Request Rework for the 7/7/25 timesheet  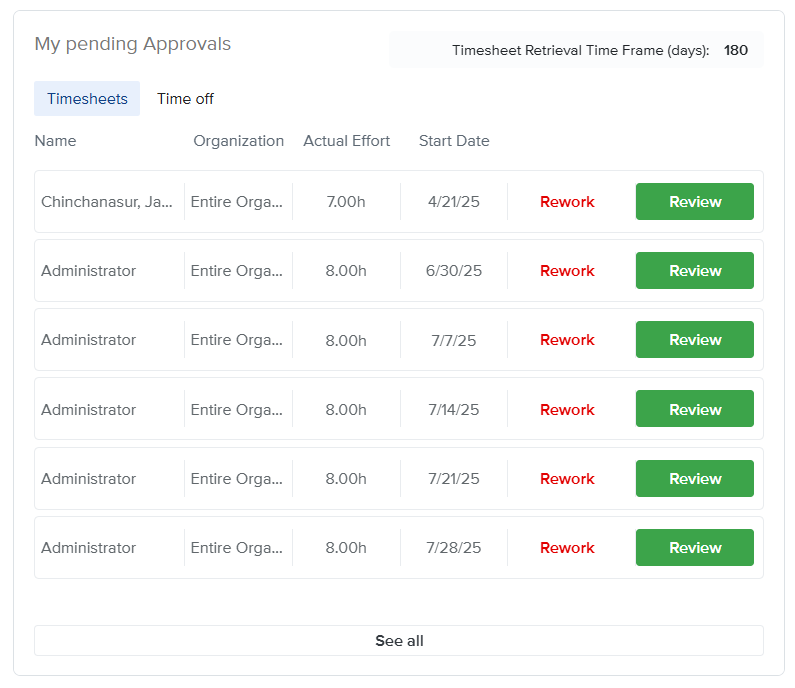coord(567,340)
